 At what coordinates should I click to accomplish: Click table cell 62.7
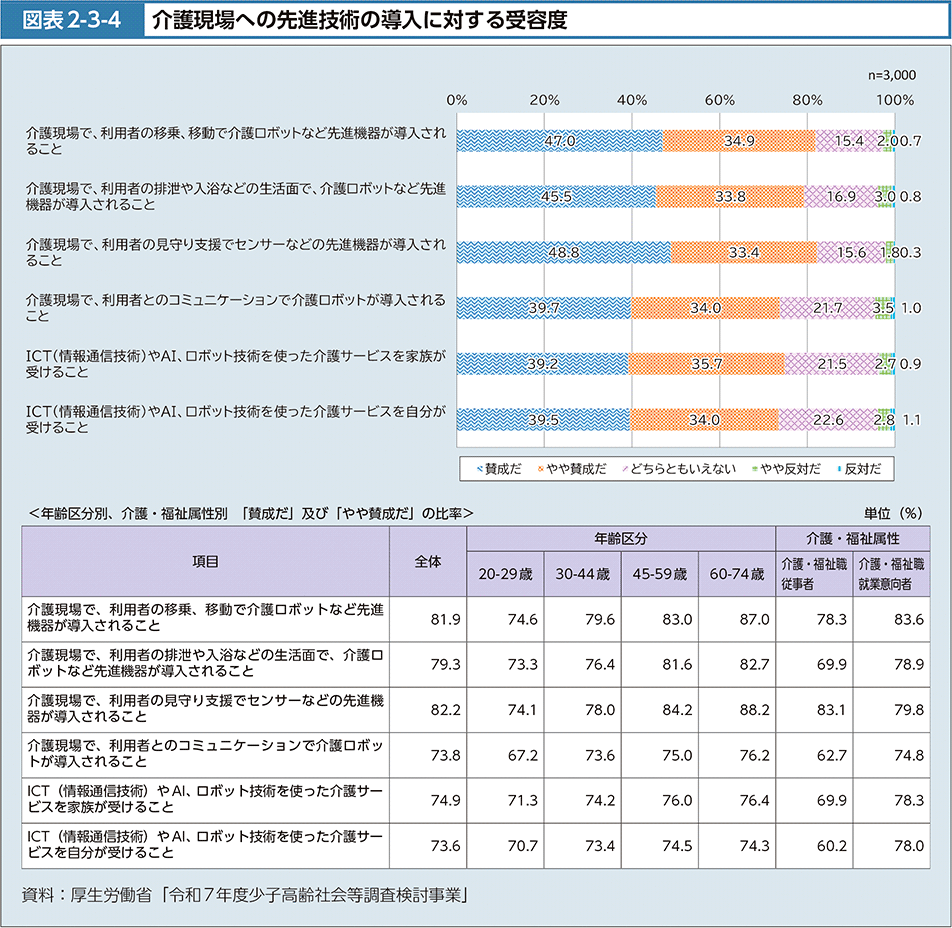click(831, 756)
